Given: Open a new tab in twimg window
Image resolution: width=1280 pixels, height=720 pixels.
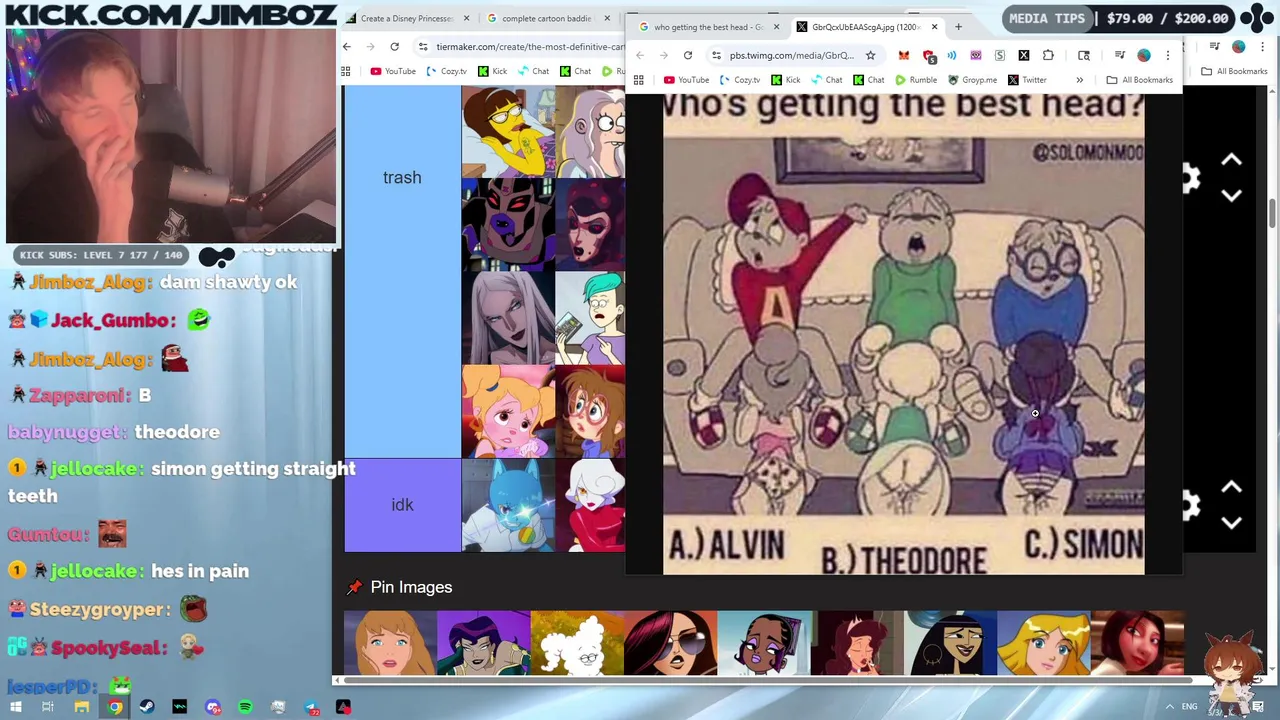Looking at the screenshot, I should tap(958, 27).
